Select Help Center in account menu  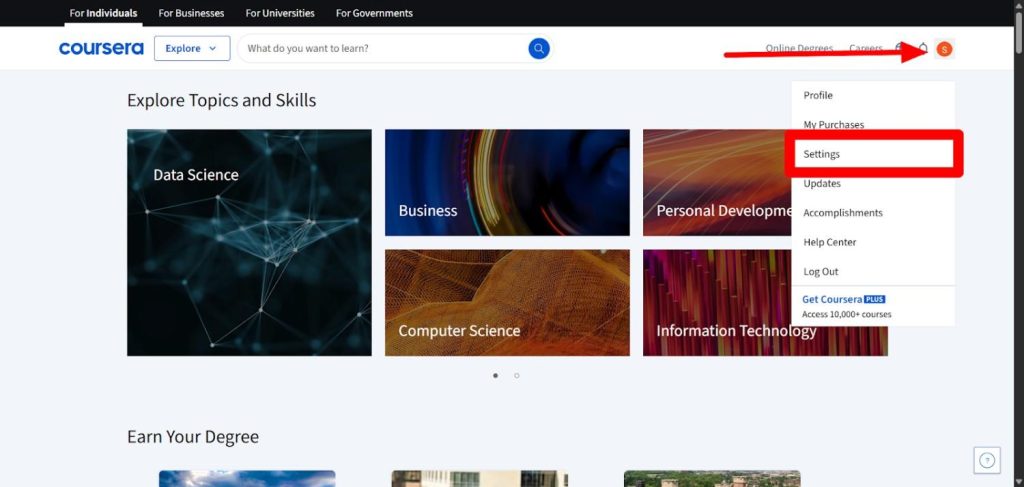tap(873, 242)
